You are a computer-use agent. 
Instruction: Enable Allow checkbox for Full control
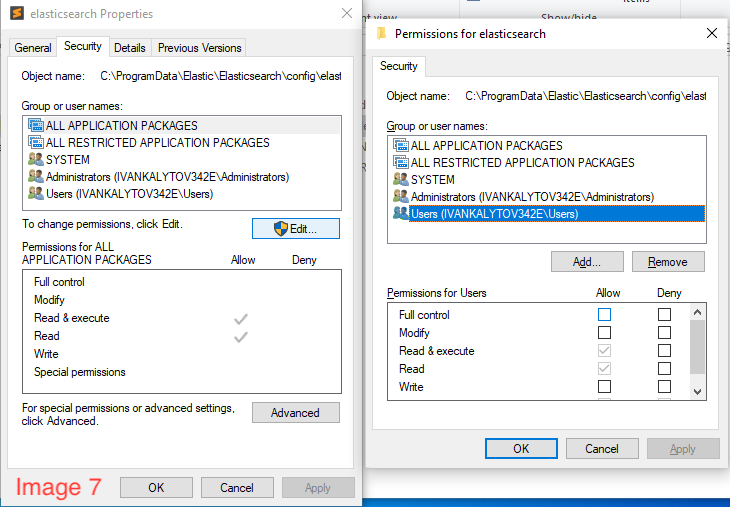click(604, 315)
